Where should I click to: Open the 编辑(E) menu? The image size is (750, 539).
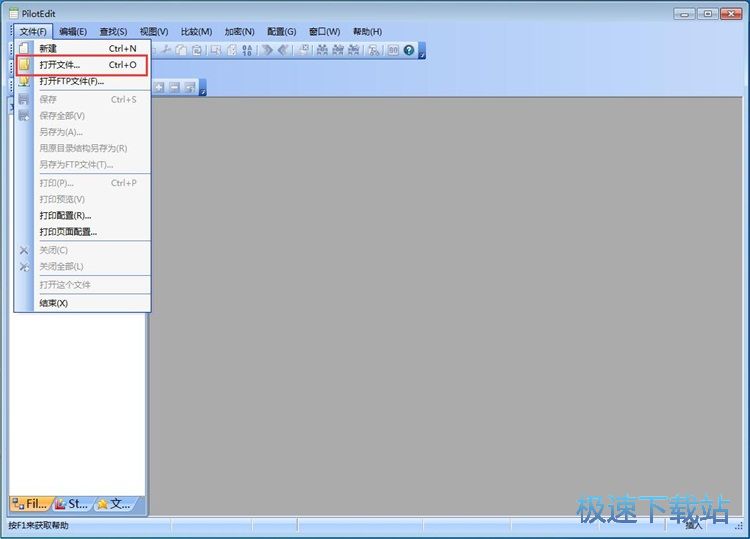(73, 31)
